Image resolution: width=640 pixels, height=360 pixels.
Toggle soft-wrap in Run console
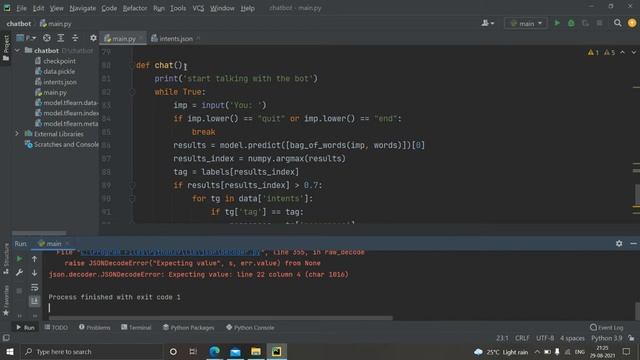[x=34, y=287]
